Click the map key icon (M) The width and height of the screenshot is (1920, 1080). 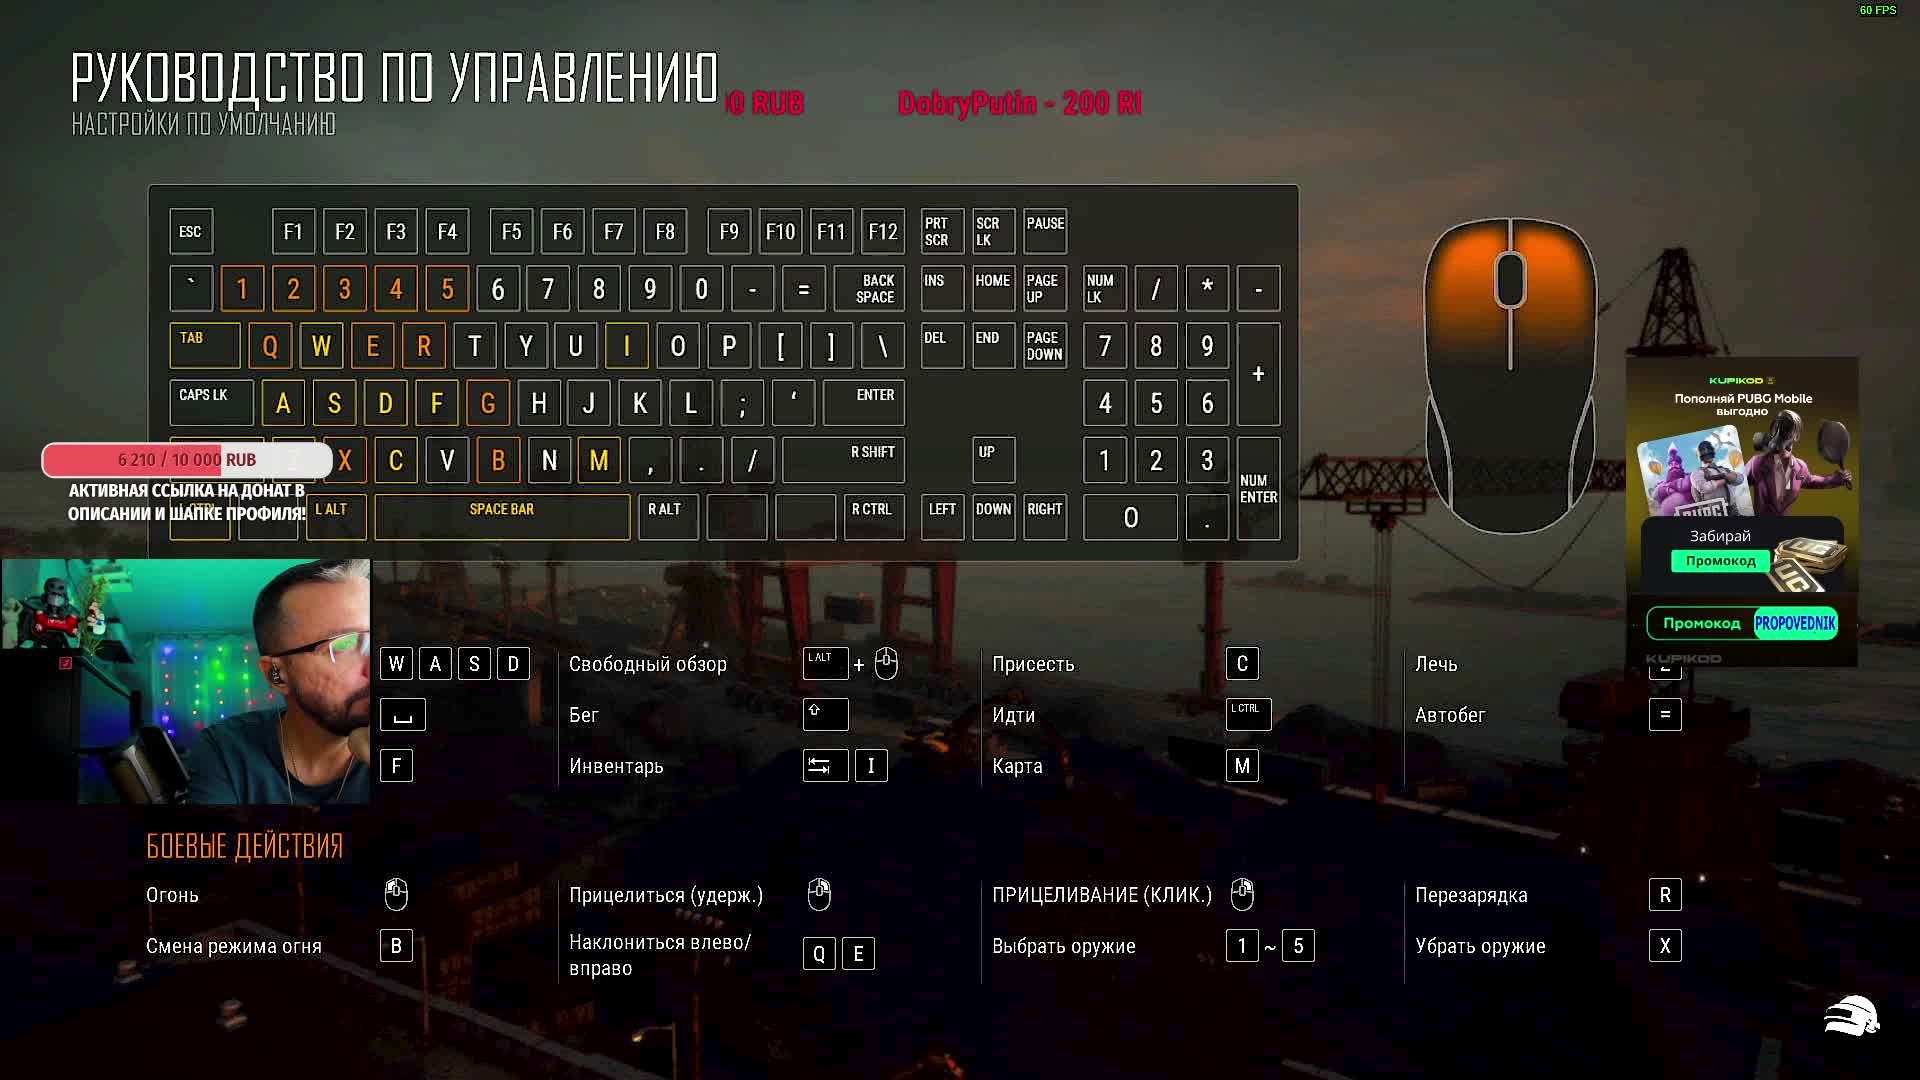coord(1241,765)
